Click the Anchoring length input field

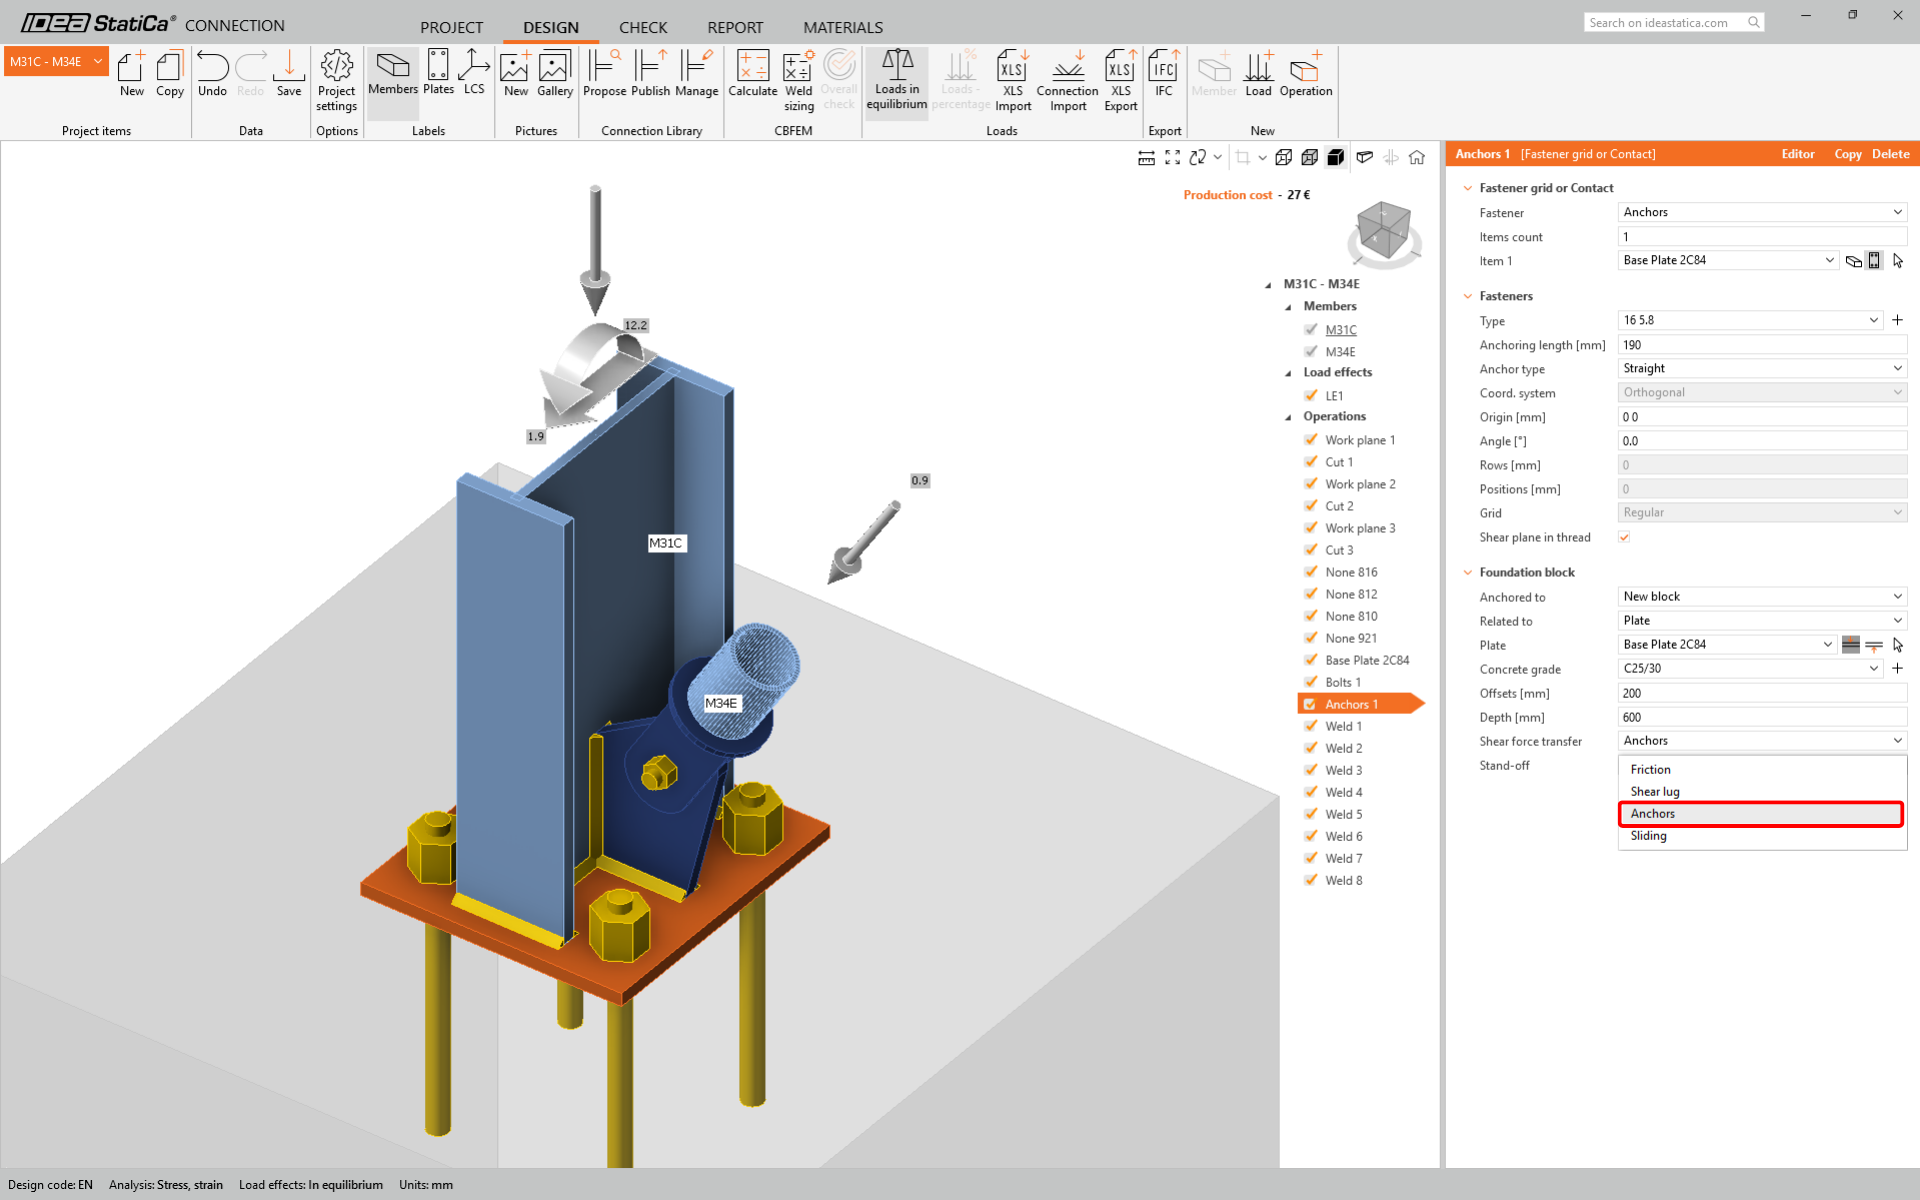[1760, 345]
